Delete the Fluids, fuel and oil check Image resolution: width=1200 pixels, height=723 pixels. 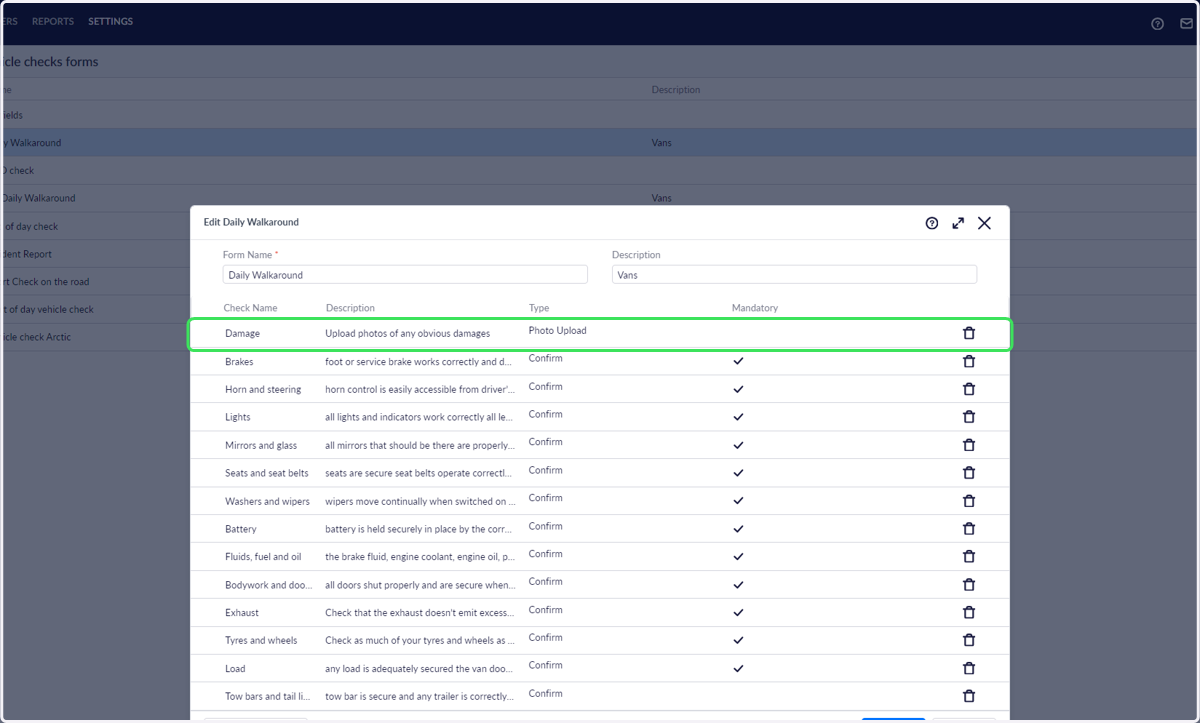968,557
